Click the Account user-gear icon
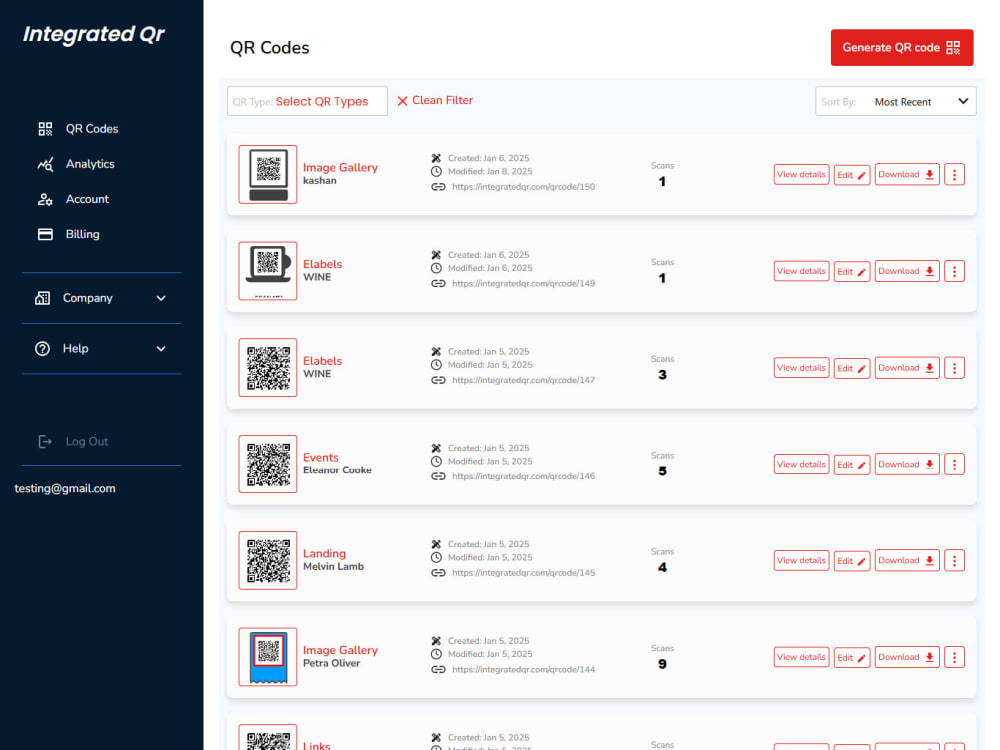 point(45,199)
